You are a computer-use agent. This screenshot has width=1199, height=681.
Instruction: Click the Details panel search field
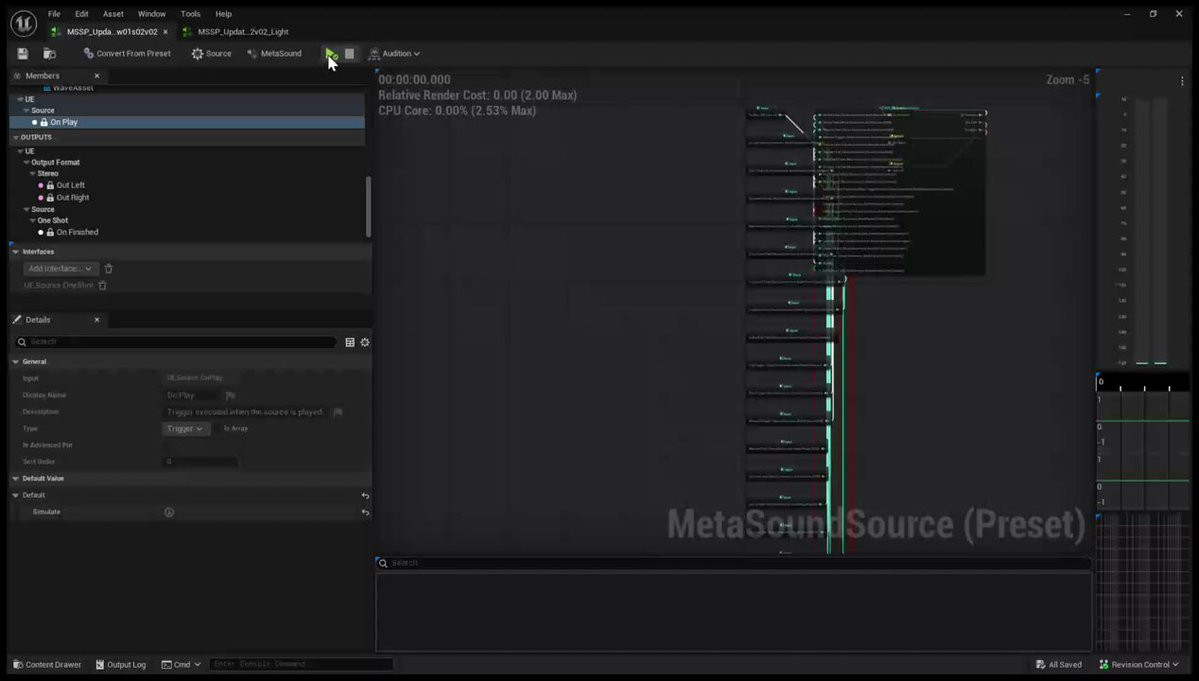coord(175,342)
